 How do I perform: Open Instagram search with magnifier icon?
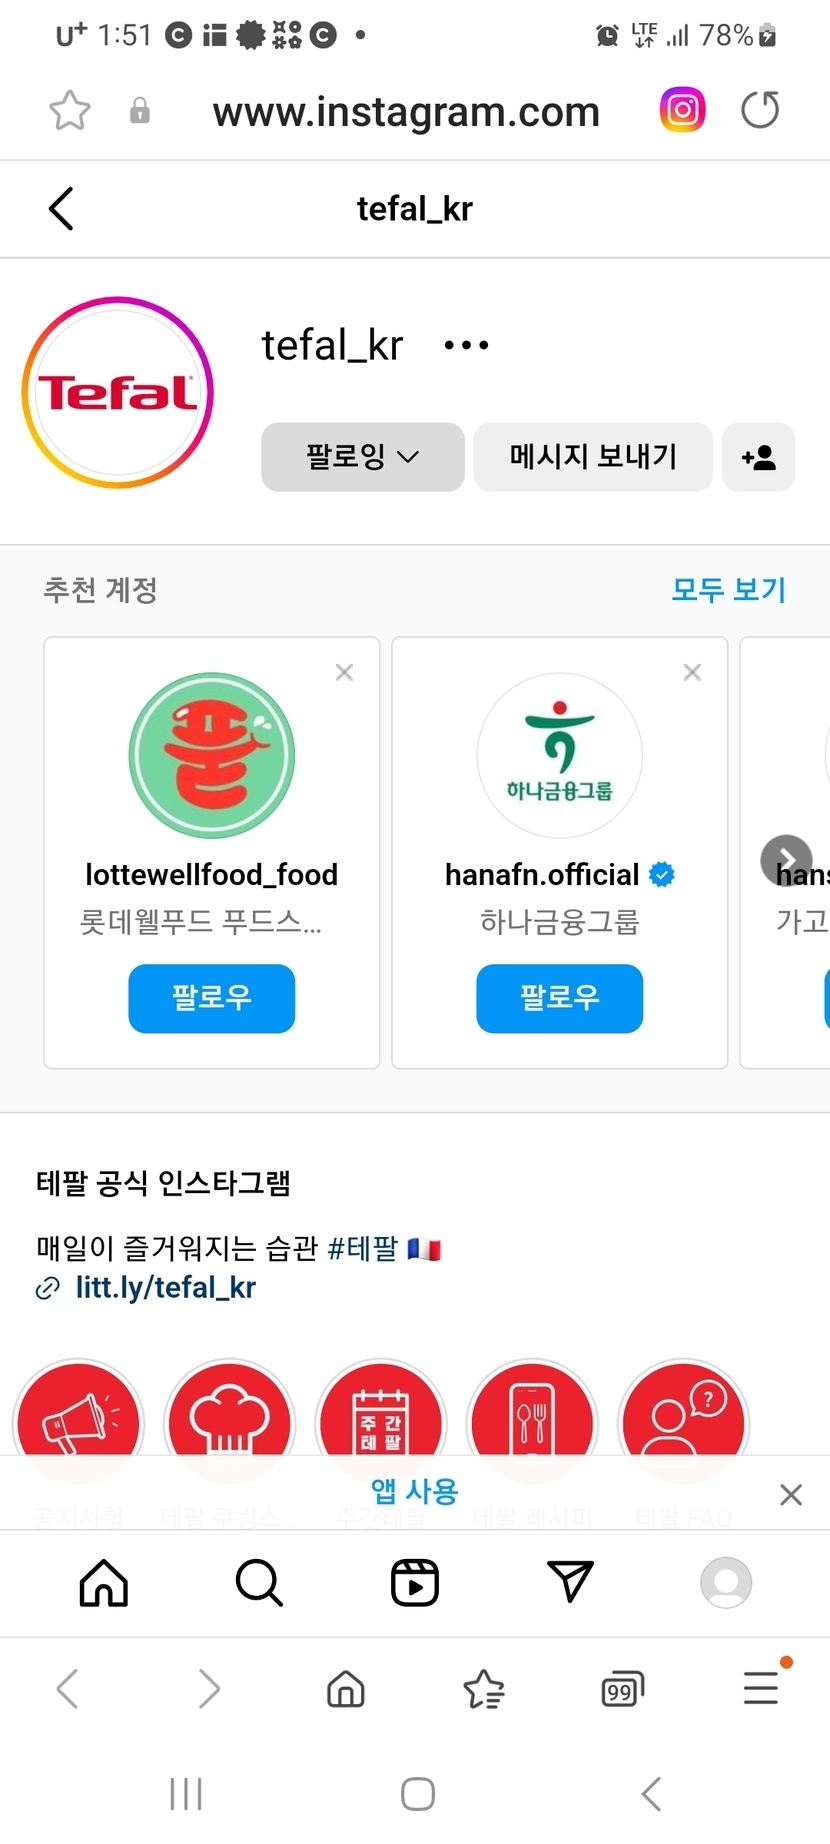click(x=259, y=1583)
